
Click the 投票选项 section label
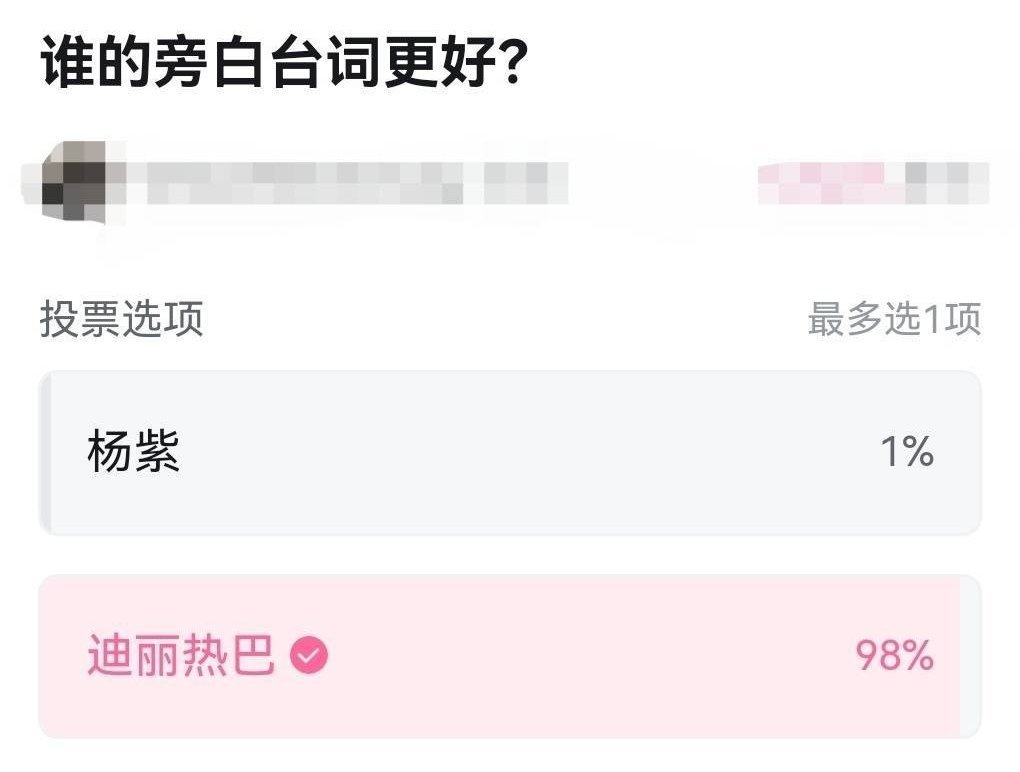coord(122,319)
